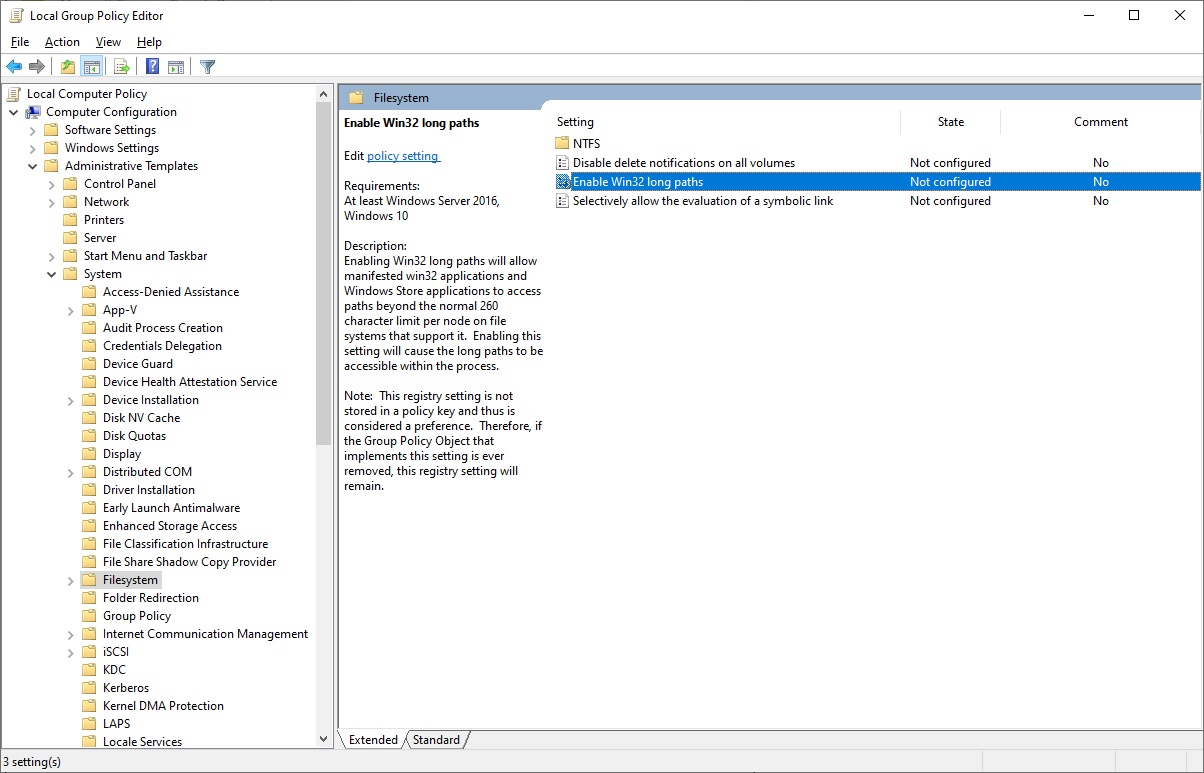Image resolution: width=1204 pixels, height=773 pixels.
Task: Expand the Network node
Action: [x=52, y=202]
